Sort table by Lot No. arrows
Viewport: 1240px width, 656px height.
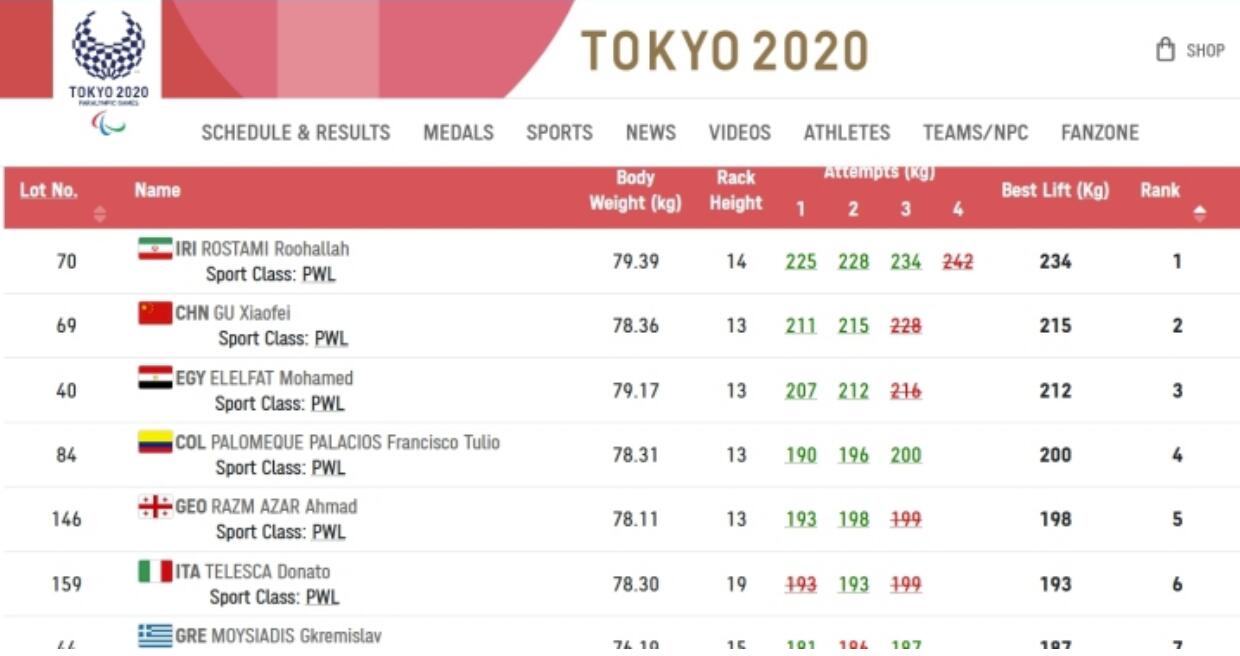pos(99,213)
